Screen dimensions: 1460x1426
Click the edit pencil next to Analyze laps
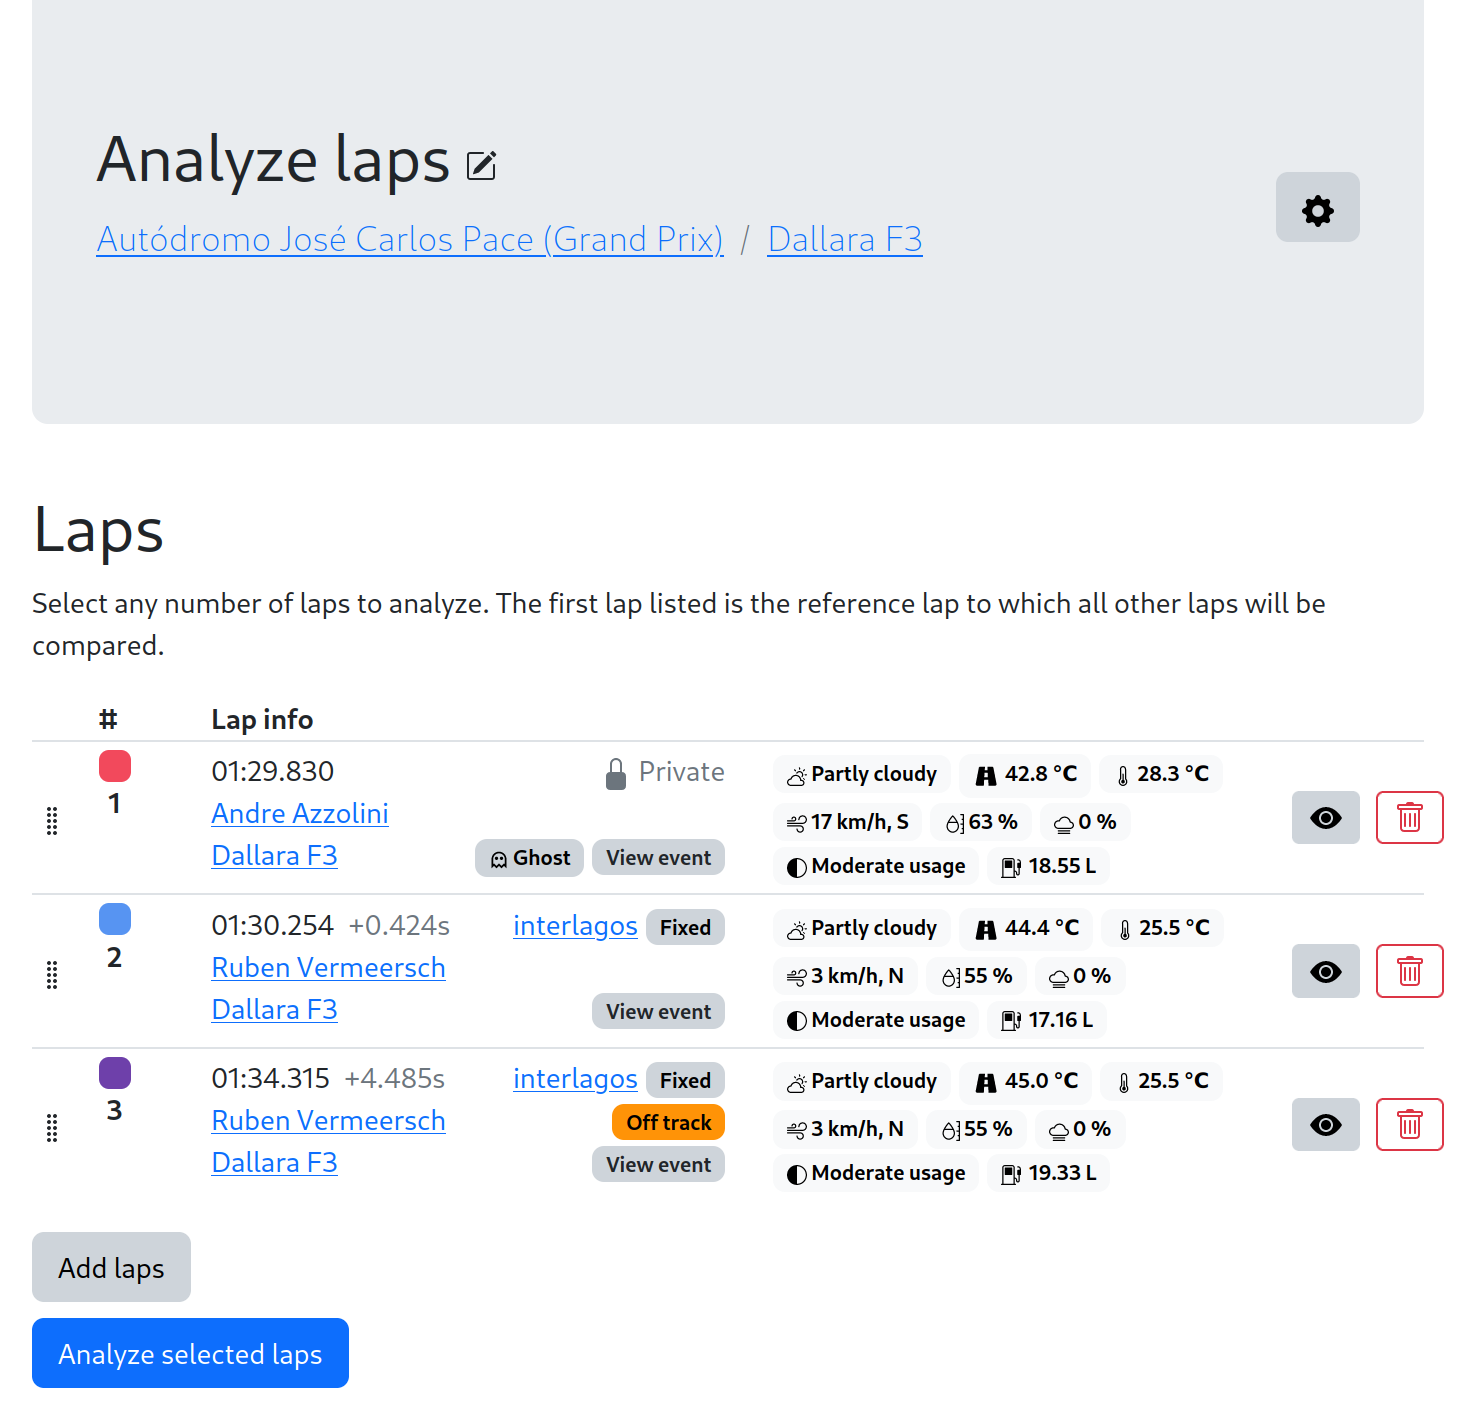click(481, 164)
